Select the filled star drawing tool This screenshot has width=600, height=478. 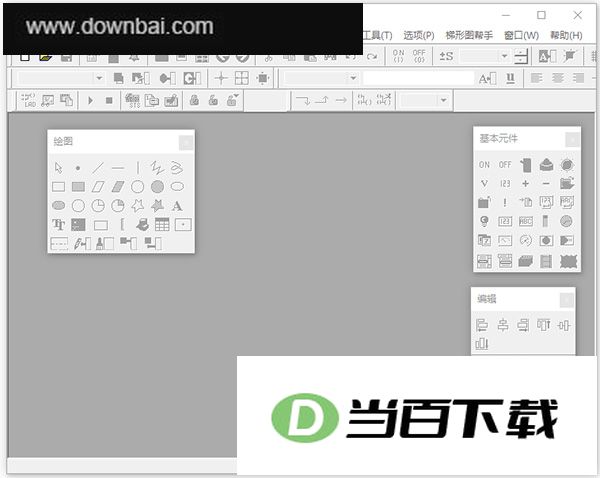point(157,206)
